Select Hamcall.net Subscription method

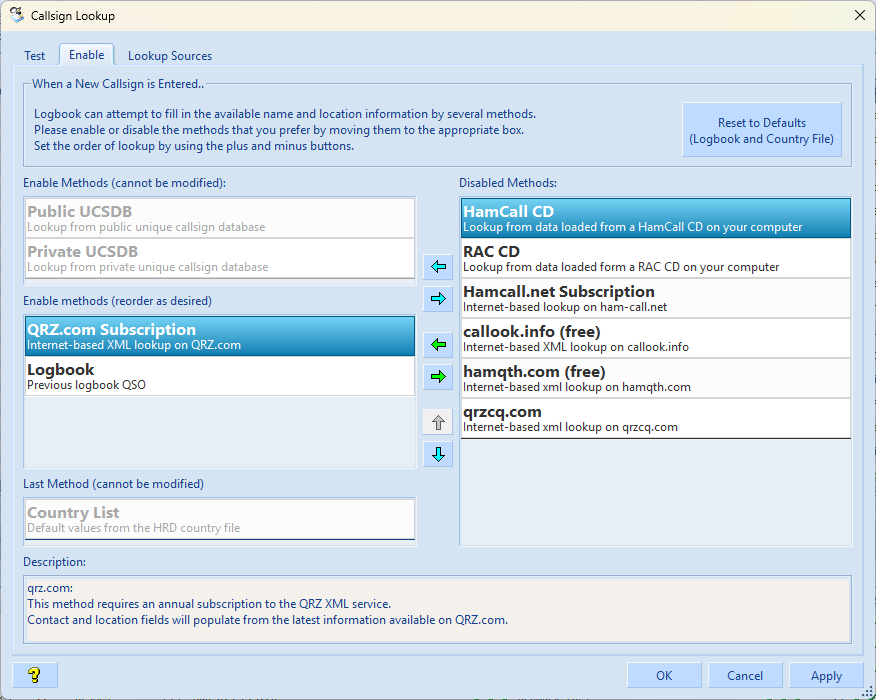[x=656, y=298]
